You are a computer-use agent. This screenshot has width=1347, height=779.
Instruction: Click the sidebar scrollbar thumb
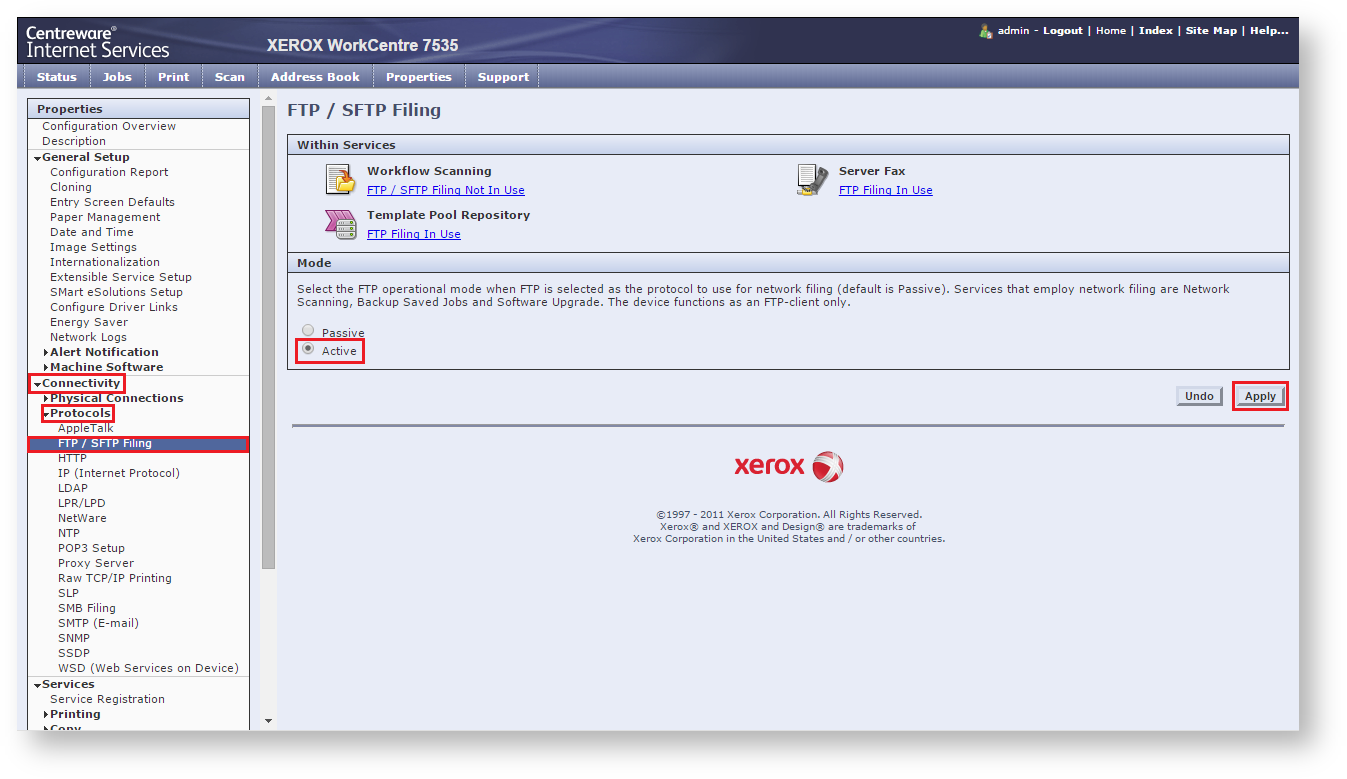coord(268,337)
